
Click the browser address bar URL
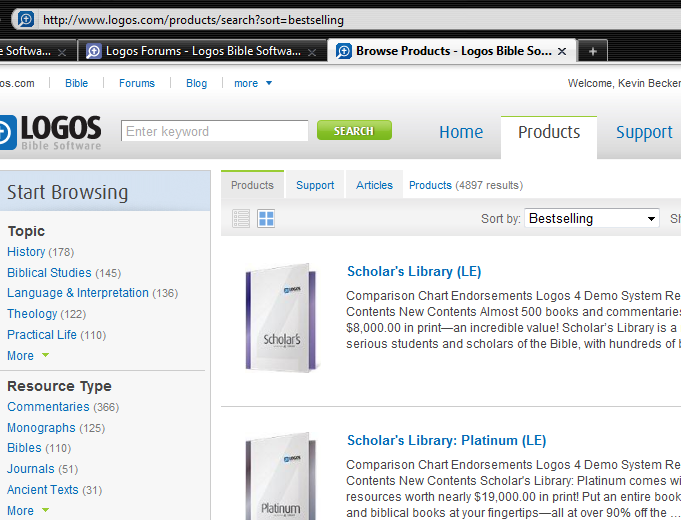193,20
